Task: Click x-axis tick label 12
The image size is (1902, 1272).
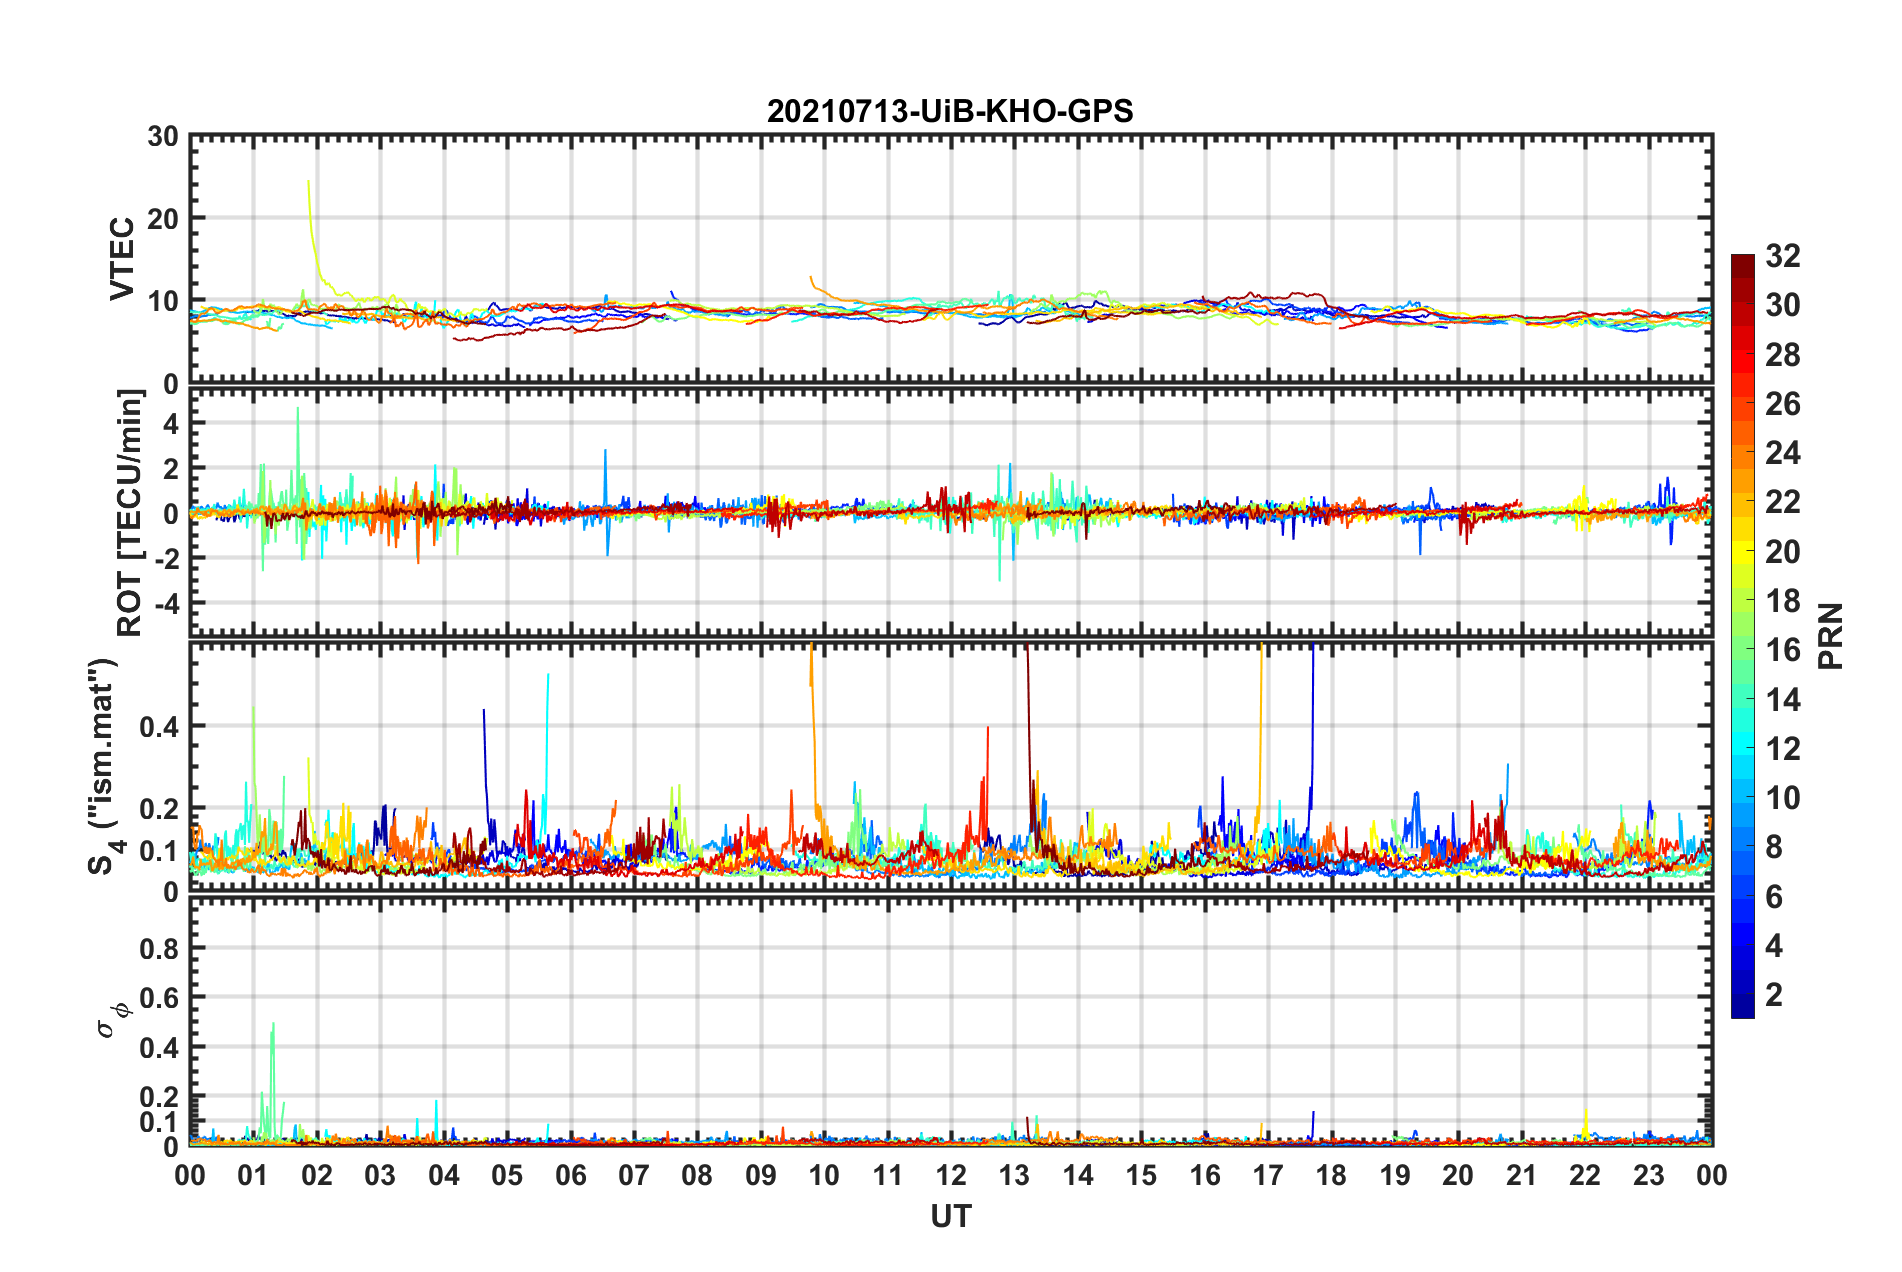Action: click(951, 1175)
